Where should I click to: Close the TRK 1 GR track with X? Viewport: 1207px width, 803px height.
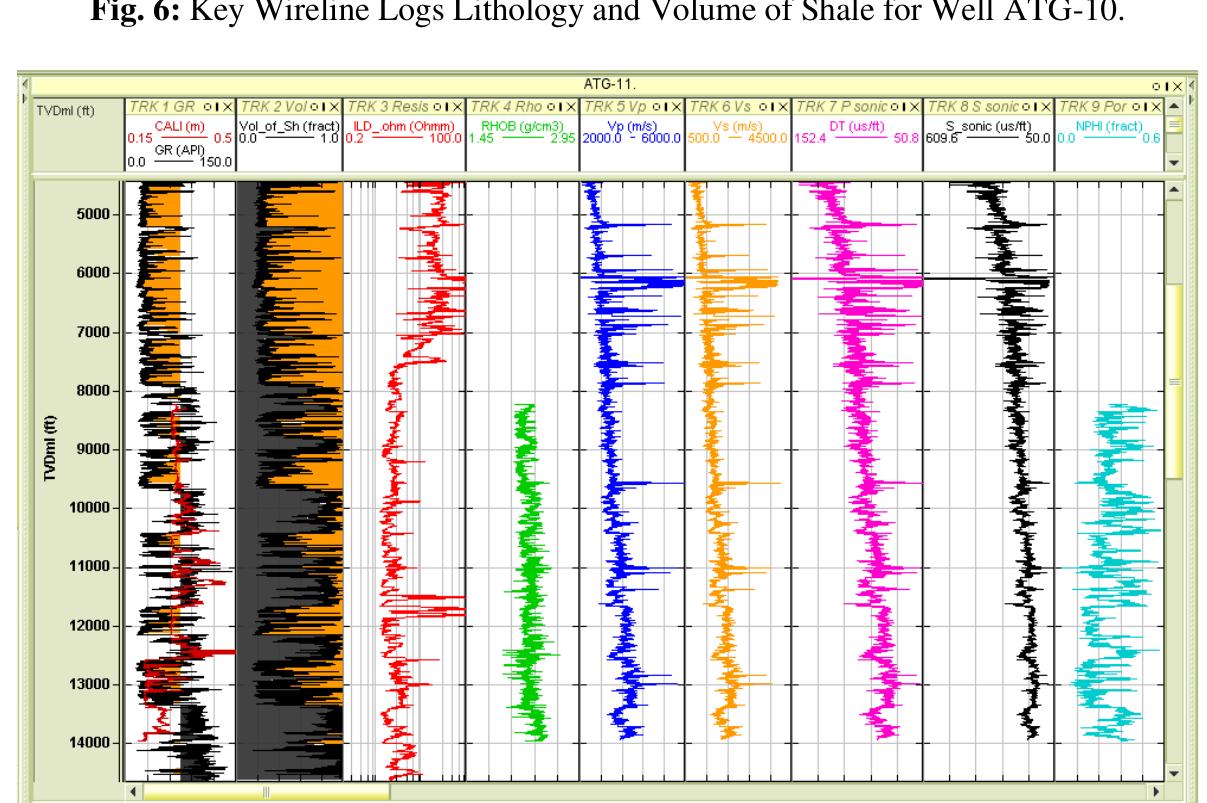pos(228,106)
